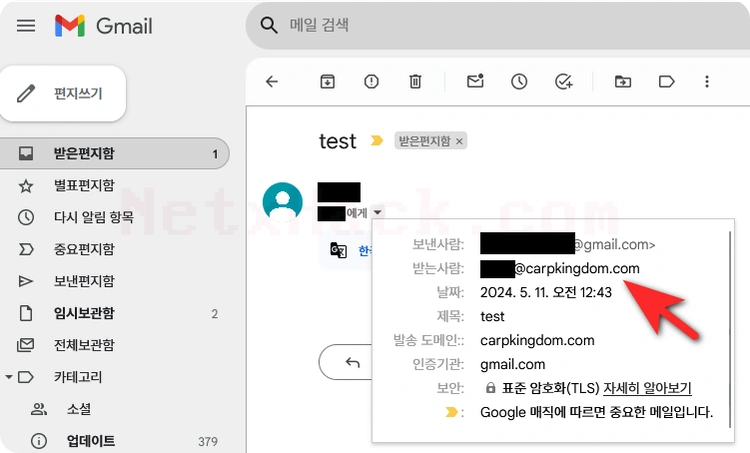
Task: Click the 편지쓰기 compose button
Action: click(x=63, y=93)
